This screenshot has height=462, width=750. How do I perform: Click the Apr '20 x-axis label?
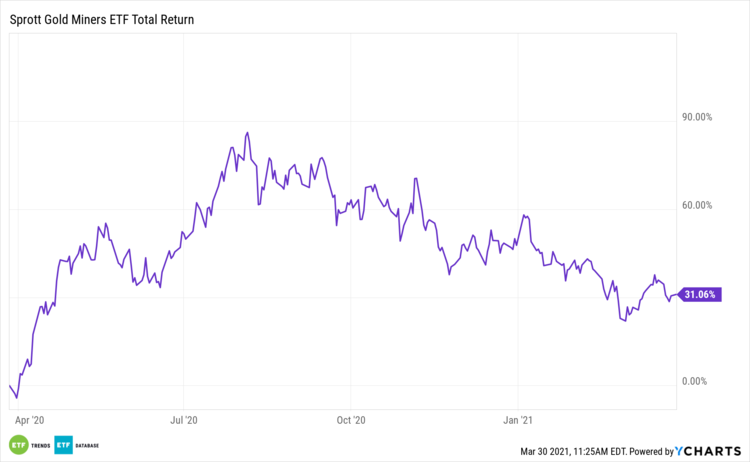[x=30, y=421]
